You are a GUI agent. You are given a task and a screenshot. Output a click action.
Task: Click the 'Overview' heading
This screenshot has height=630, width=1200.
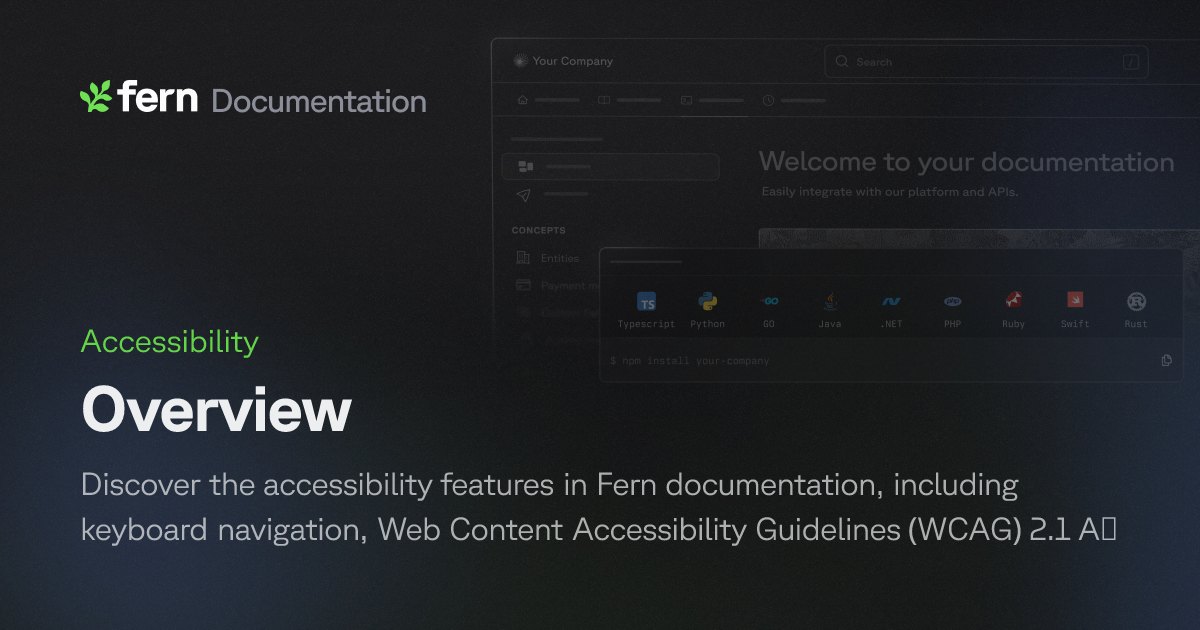coord(216,410)
